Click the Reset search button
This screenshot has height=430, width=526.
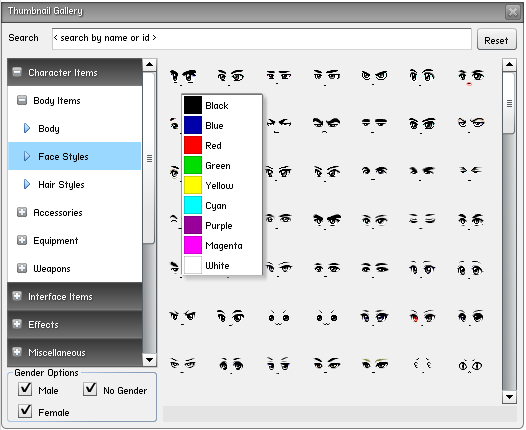496,41
